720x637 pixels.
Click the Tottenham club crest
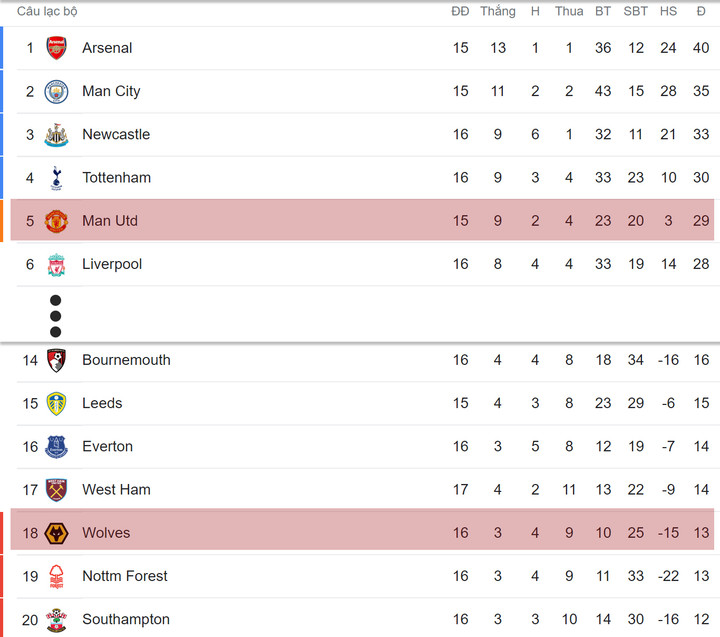click(56, 178)
